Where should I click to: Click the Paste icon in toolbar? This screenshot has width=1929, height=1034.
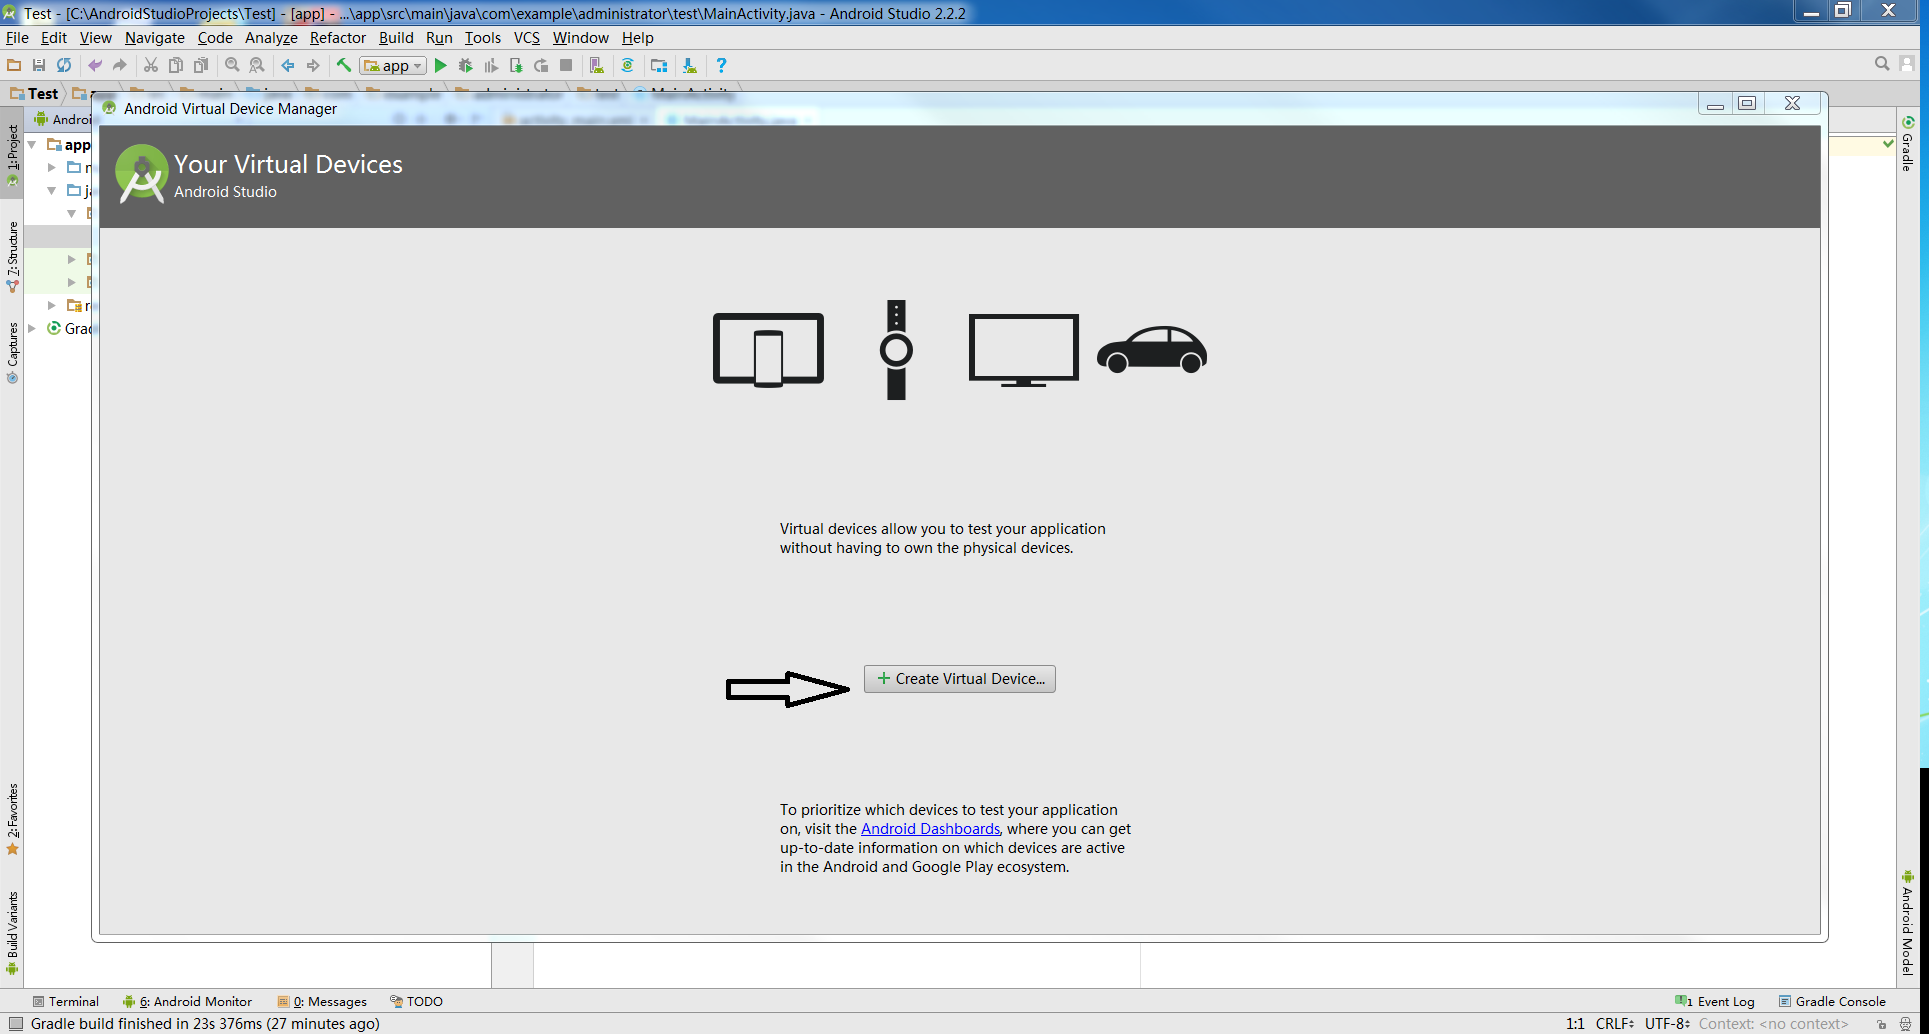tap(201, 65)
